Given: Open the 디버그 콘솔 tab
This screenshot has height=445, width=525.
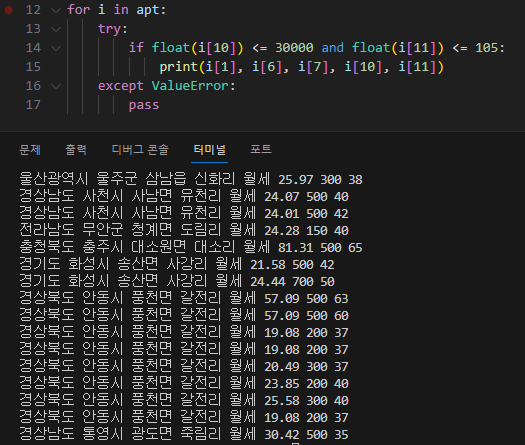Looking at the screenshot, I should pyautogui.click(x=140, y=149).
